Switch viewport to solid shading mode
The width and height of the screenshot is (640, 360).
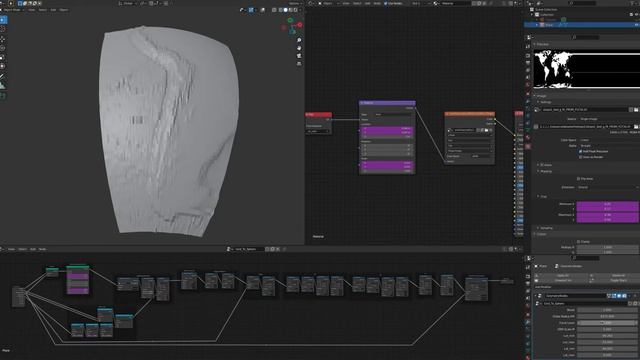[x=285, y=10]
